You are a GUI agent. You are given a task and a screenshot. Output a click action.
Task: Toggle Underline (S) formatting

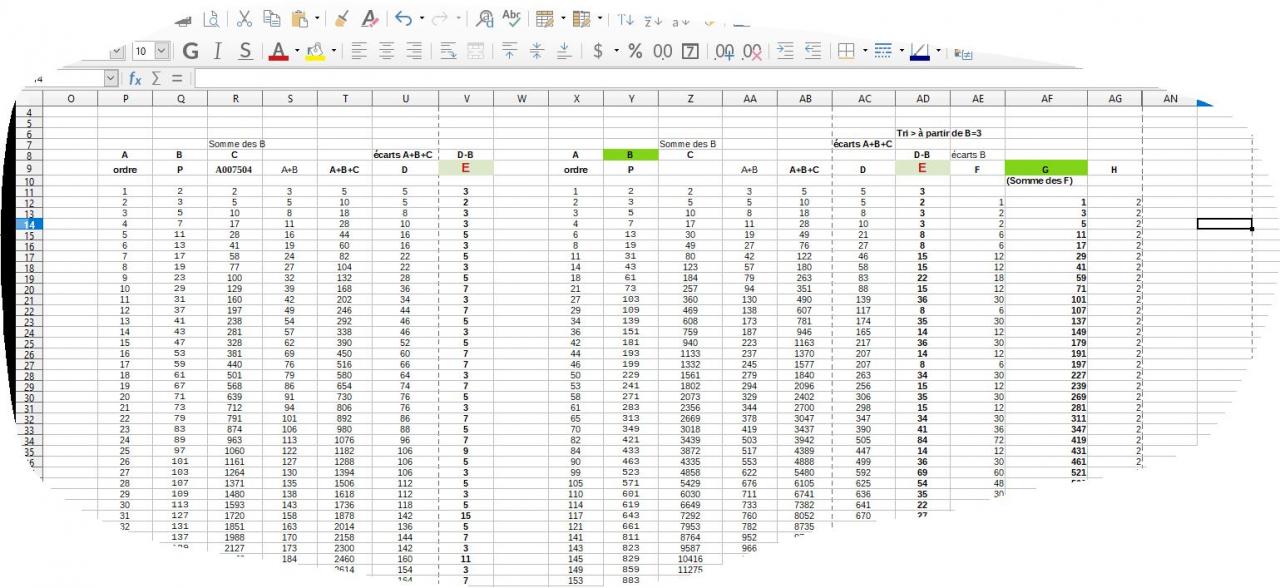(x=244, y=50)
